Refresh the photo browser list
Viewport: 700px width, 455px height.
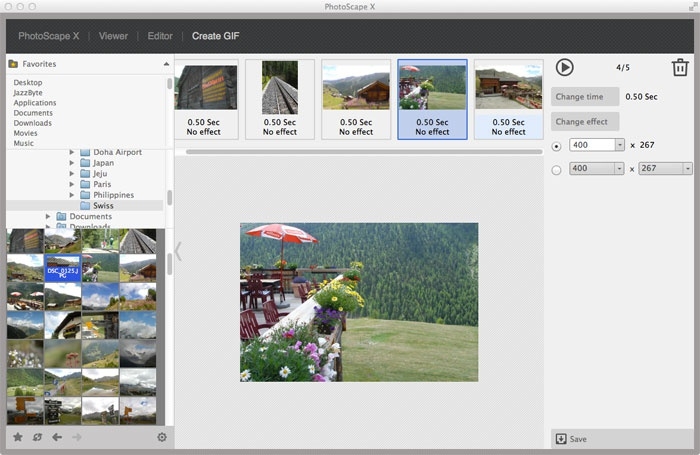click(x=37, y=437)
